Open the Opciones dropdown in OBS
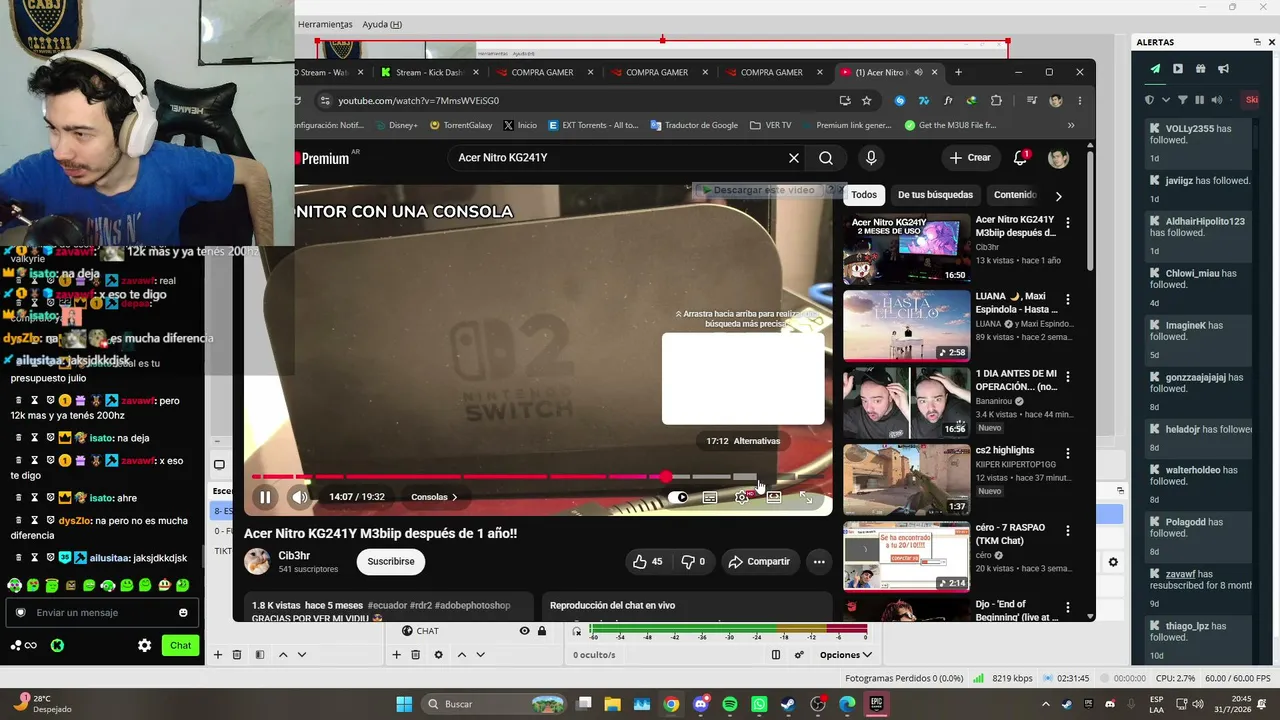This screenshot has height=720, width=1280. click(845, 655)
